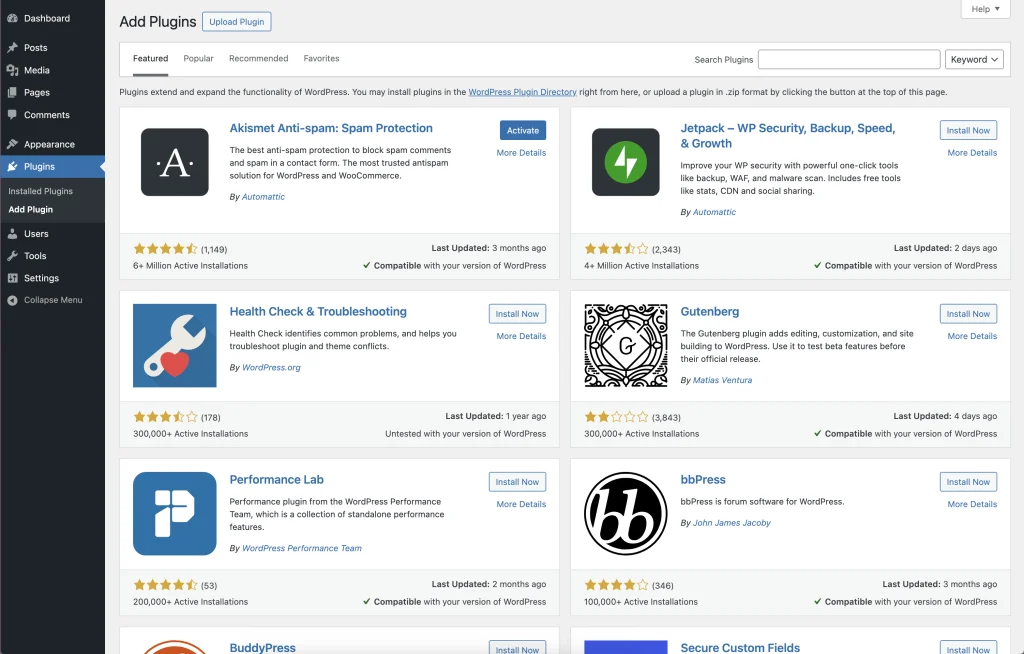Open the Secure Custom Fields title link
Viewport: 1024px width, 654px height.
click(x=740, y=647)
